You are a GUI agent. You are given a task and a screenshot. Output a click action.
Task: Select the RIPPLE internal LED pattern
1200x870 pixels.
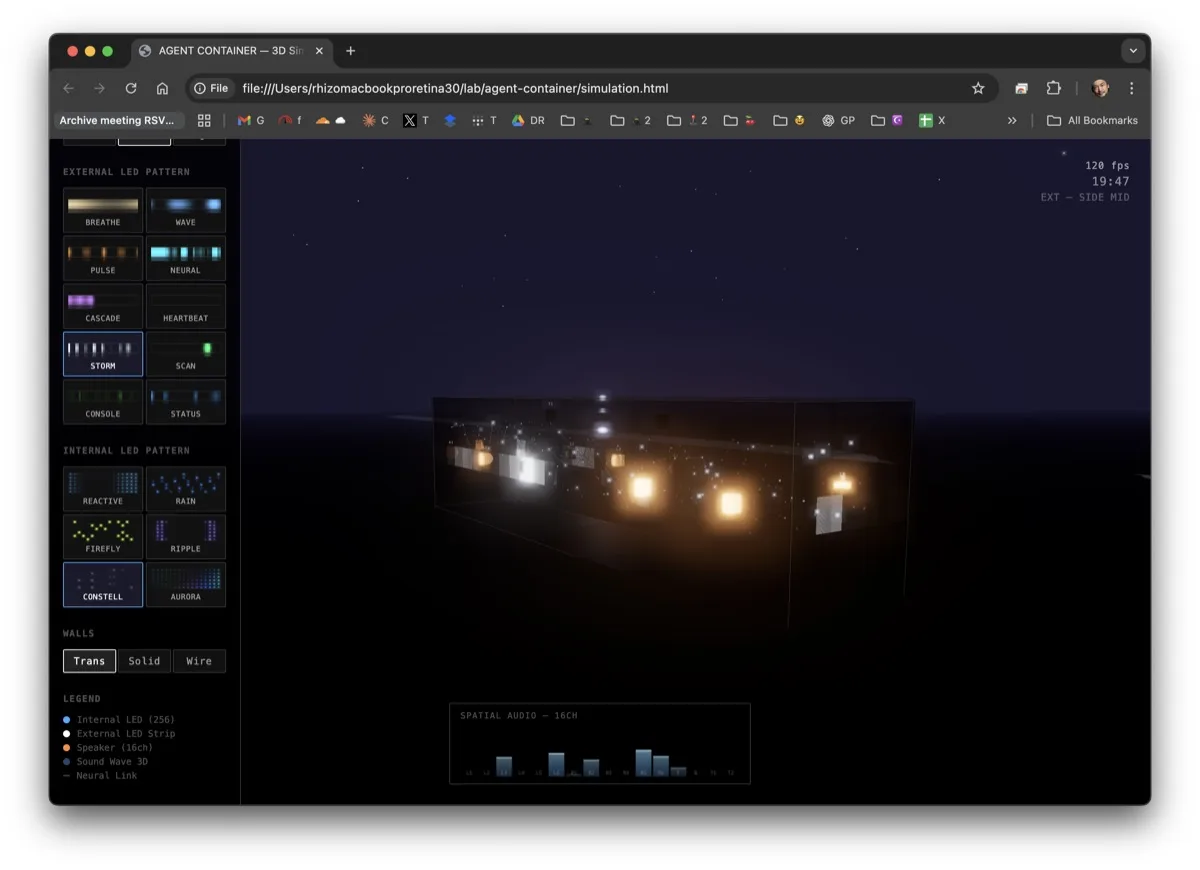click(x=186, y=537)
